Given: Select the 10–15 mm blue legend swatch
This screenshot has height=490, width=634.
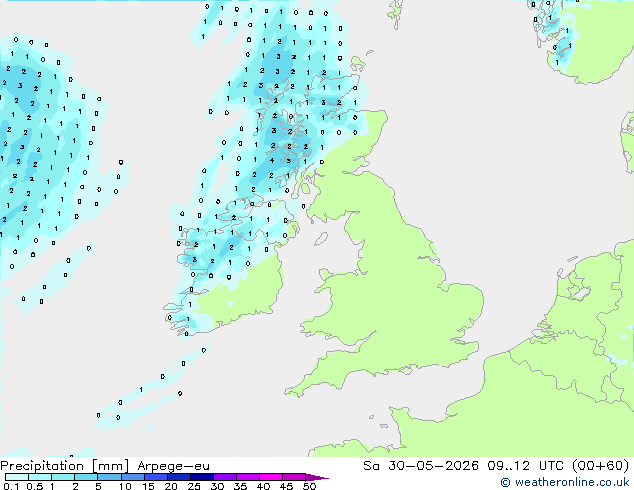Looking at the screenshot, I should click(133, 477).
